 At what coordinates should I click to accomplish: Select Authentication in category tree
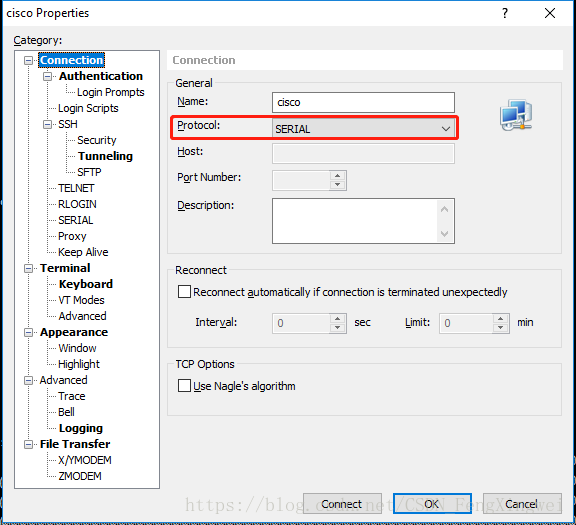pos(101,76)
